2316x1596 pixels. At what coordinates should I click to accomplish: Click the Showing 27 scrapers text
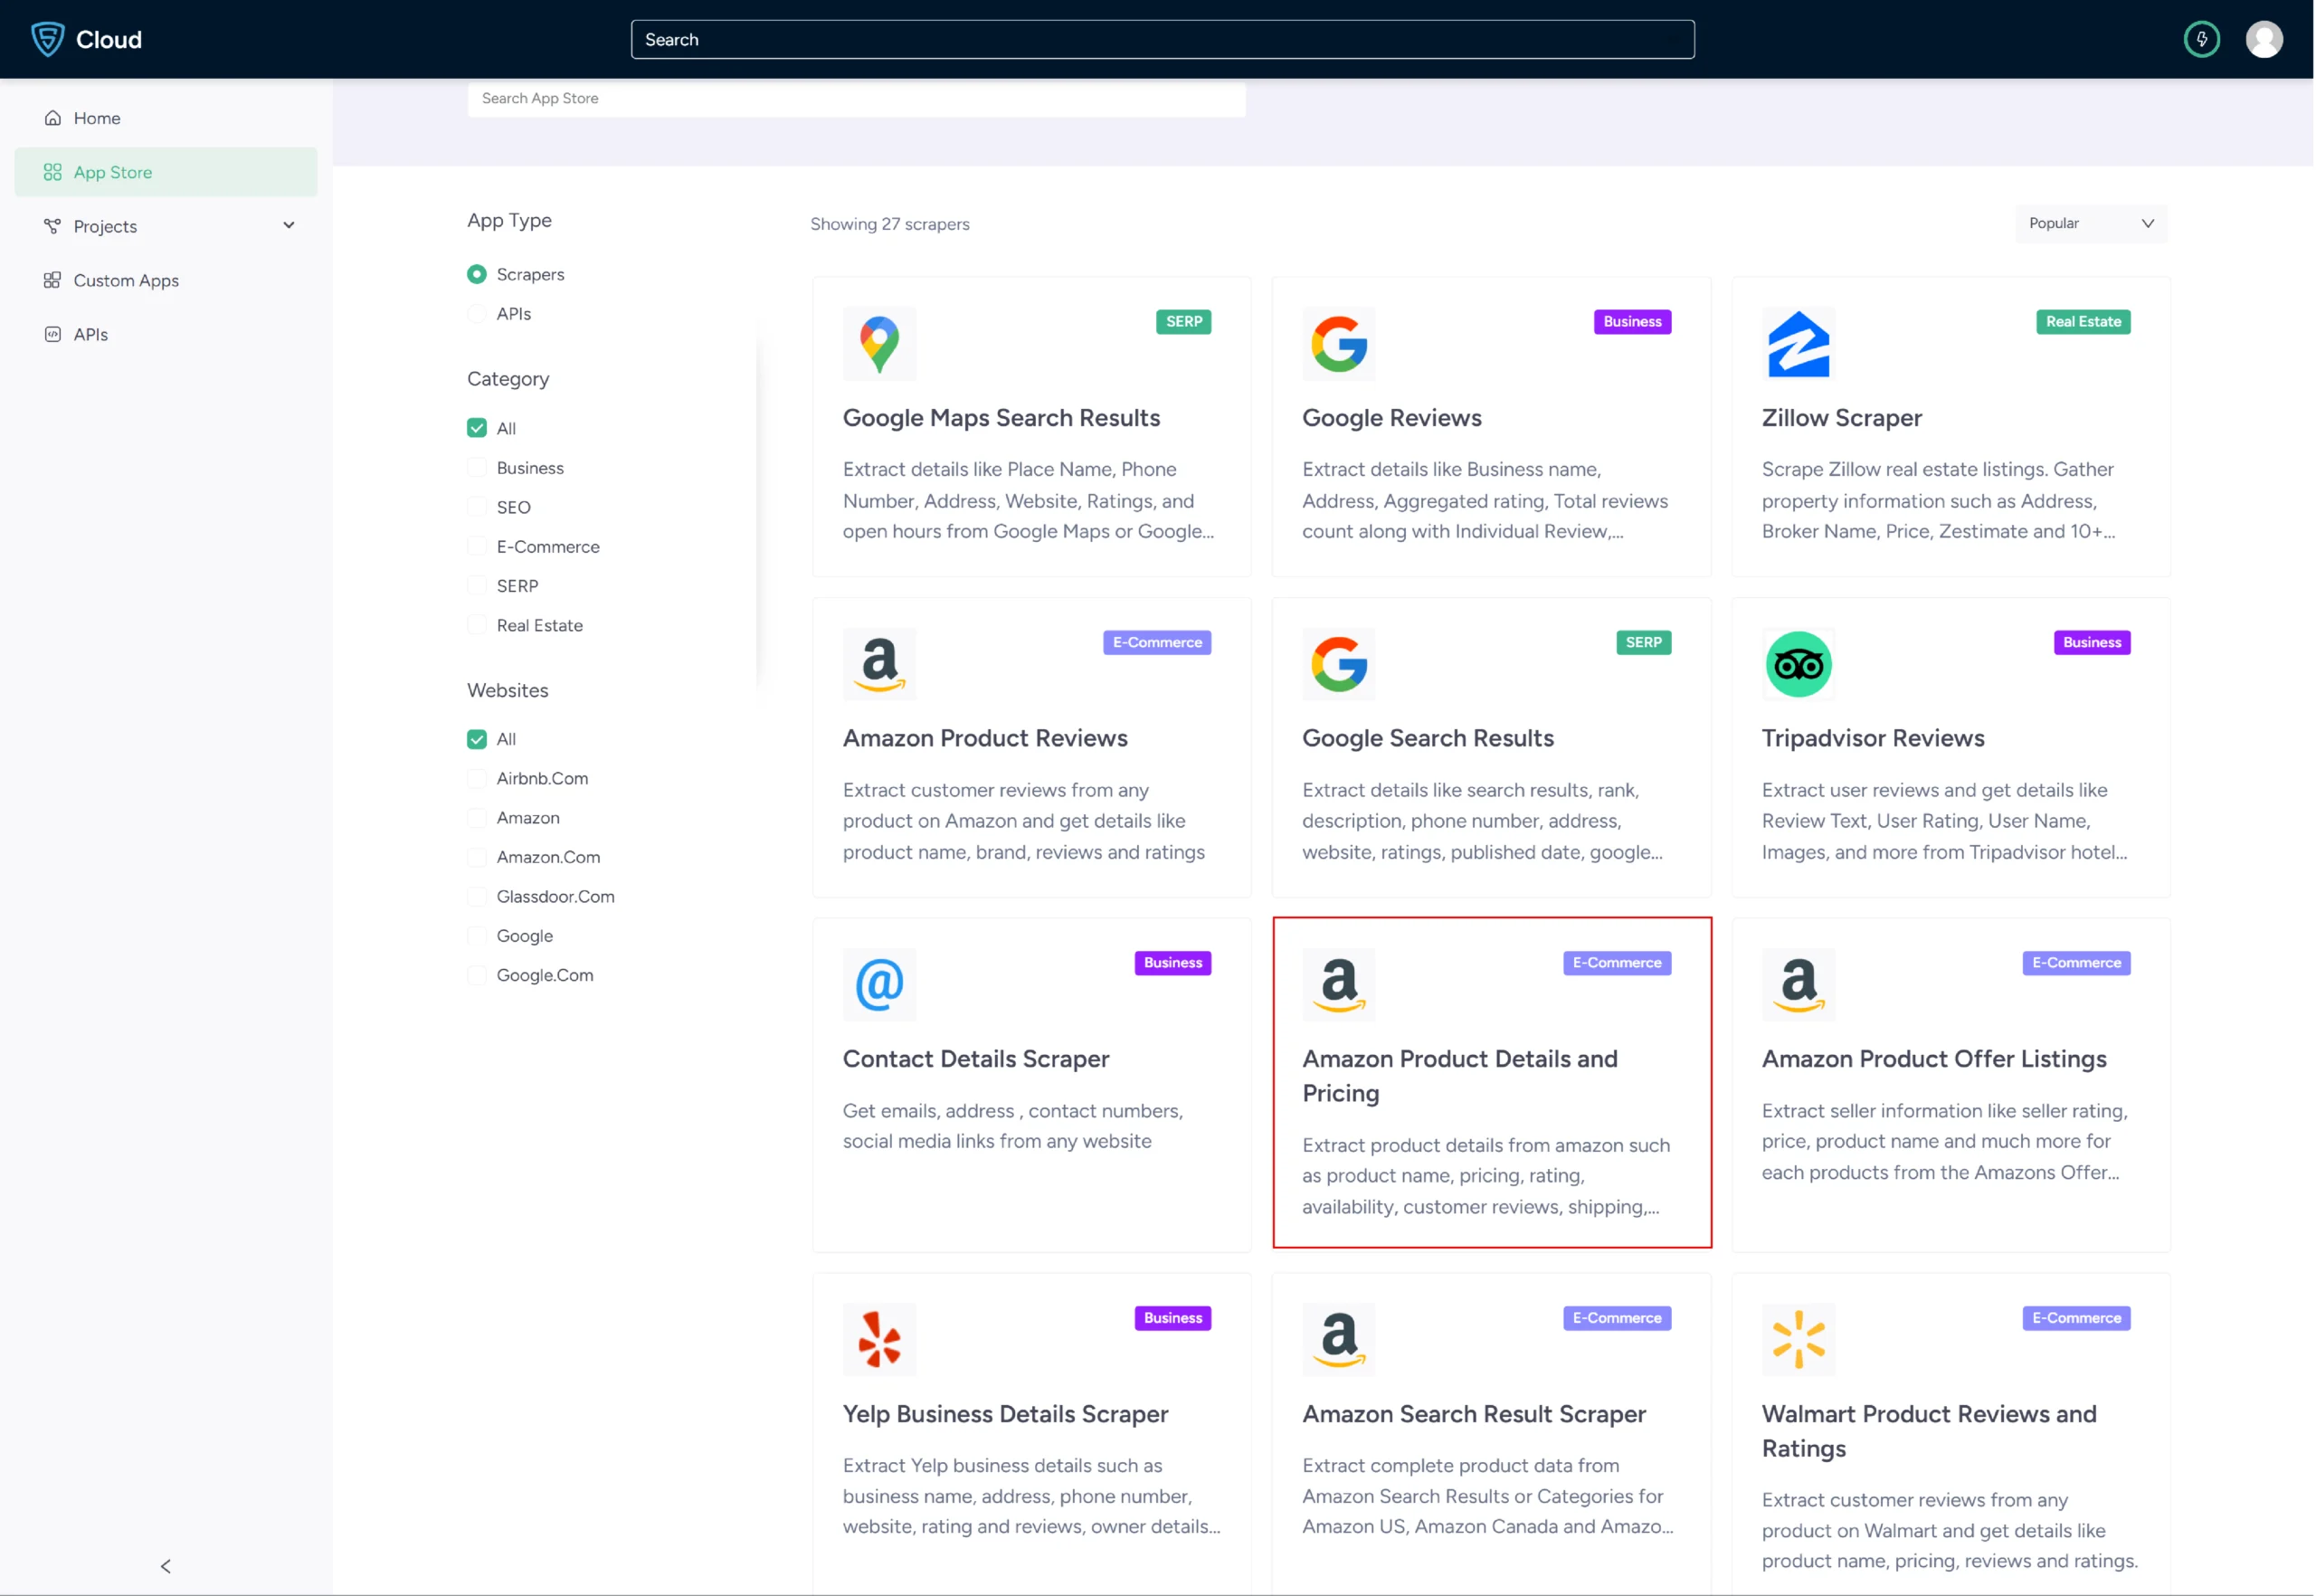point(889,224)
